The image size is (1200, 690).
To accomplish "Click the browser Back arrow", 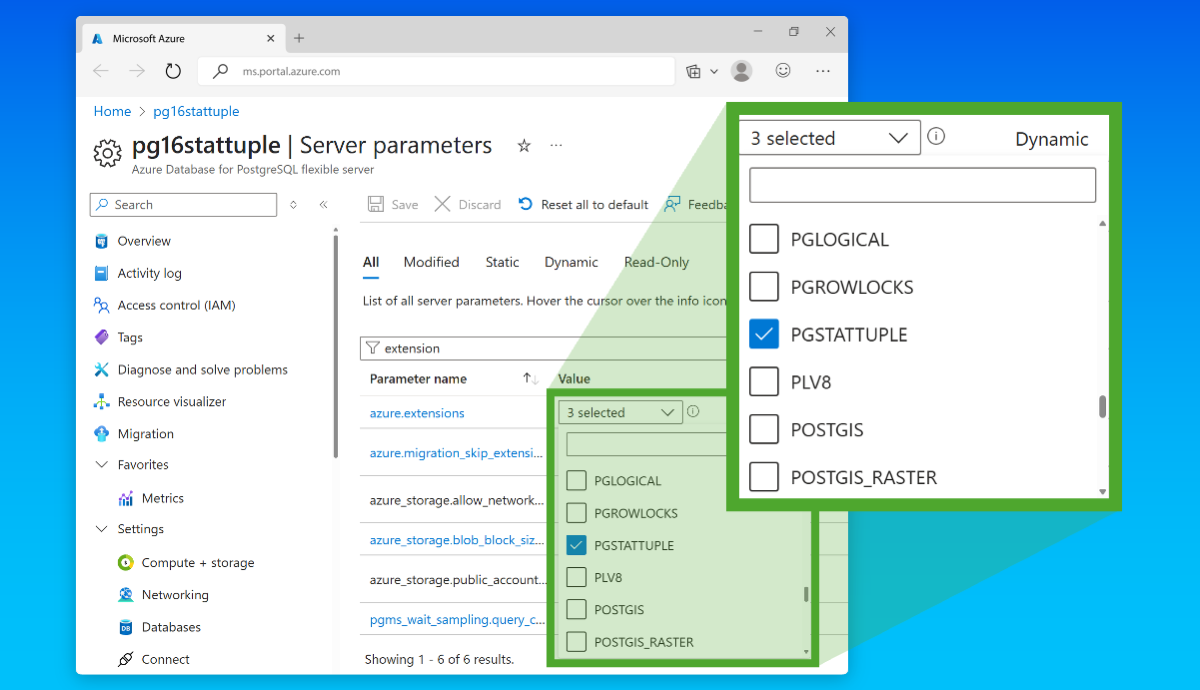I will pos(100,71).
